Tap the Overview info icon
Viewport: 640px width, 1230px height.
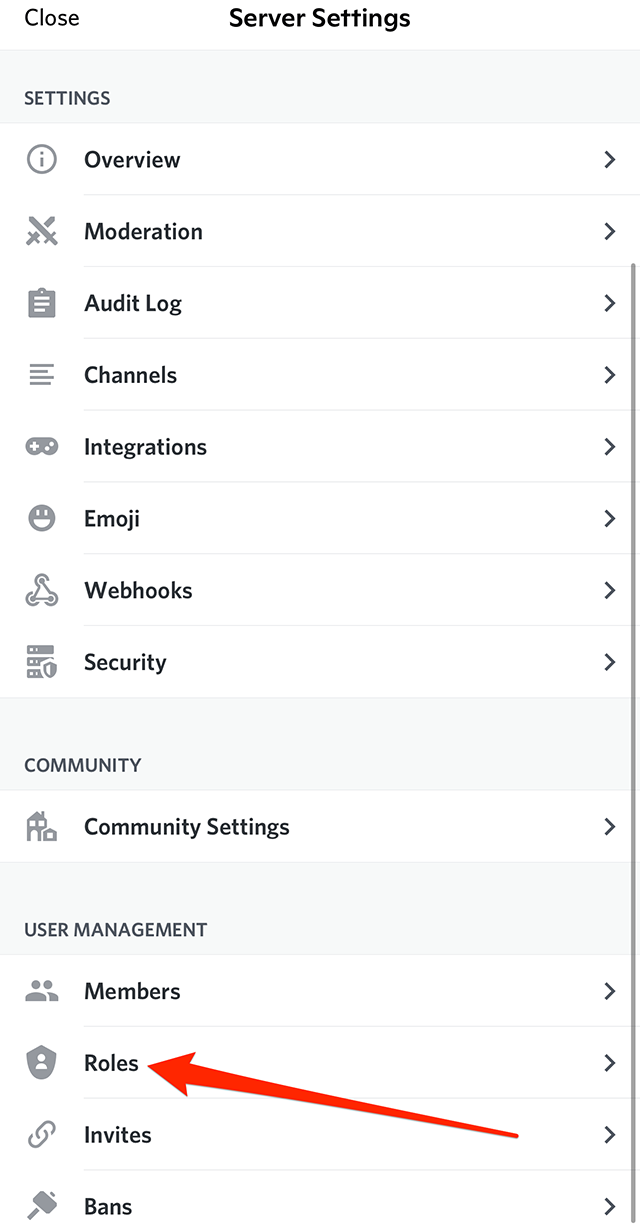pyautogui.click(x=41, y=159)
